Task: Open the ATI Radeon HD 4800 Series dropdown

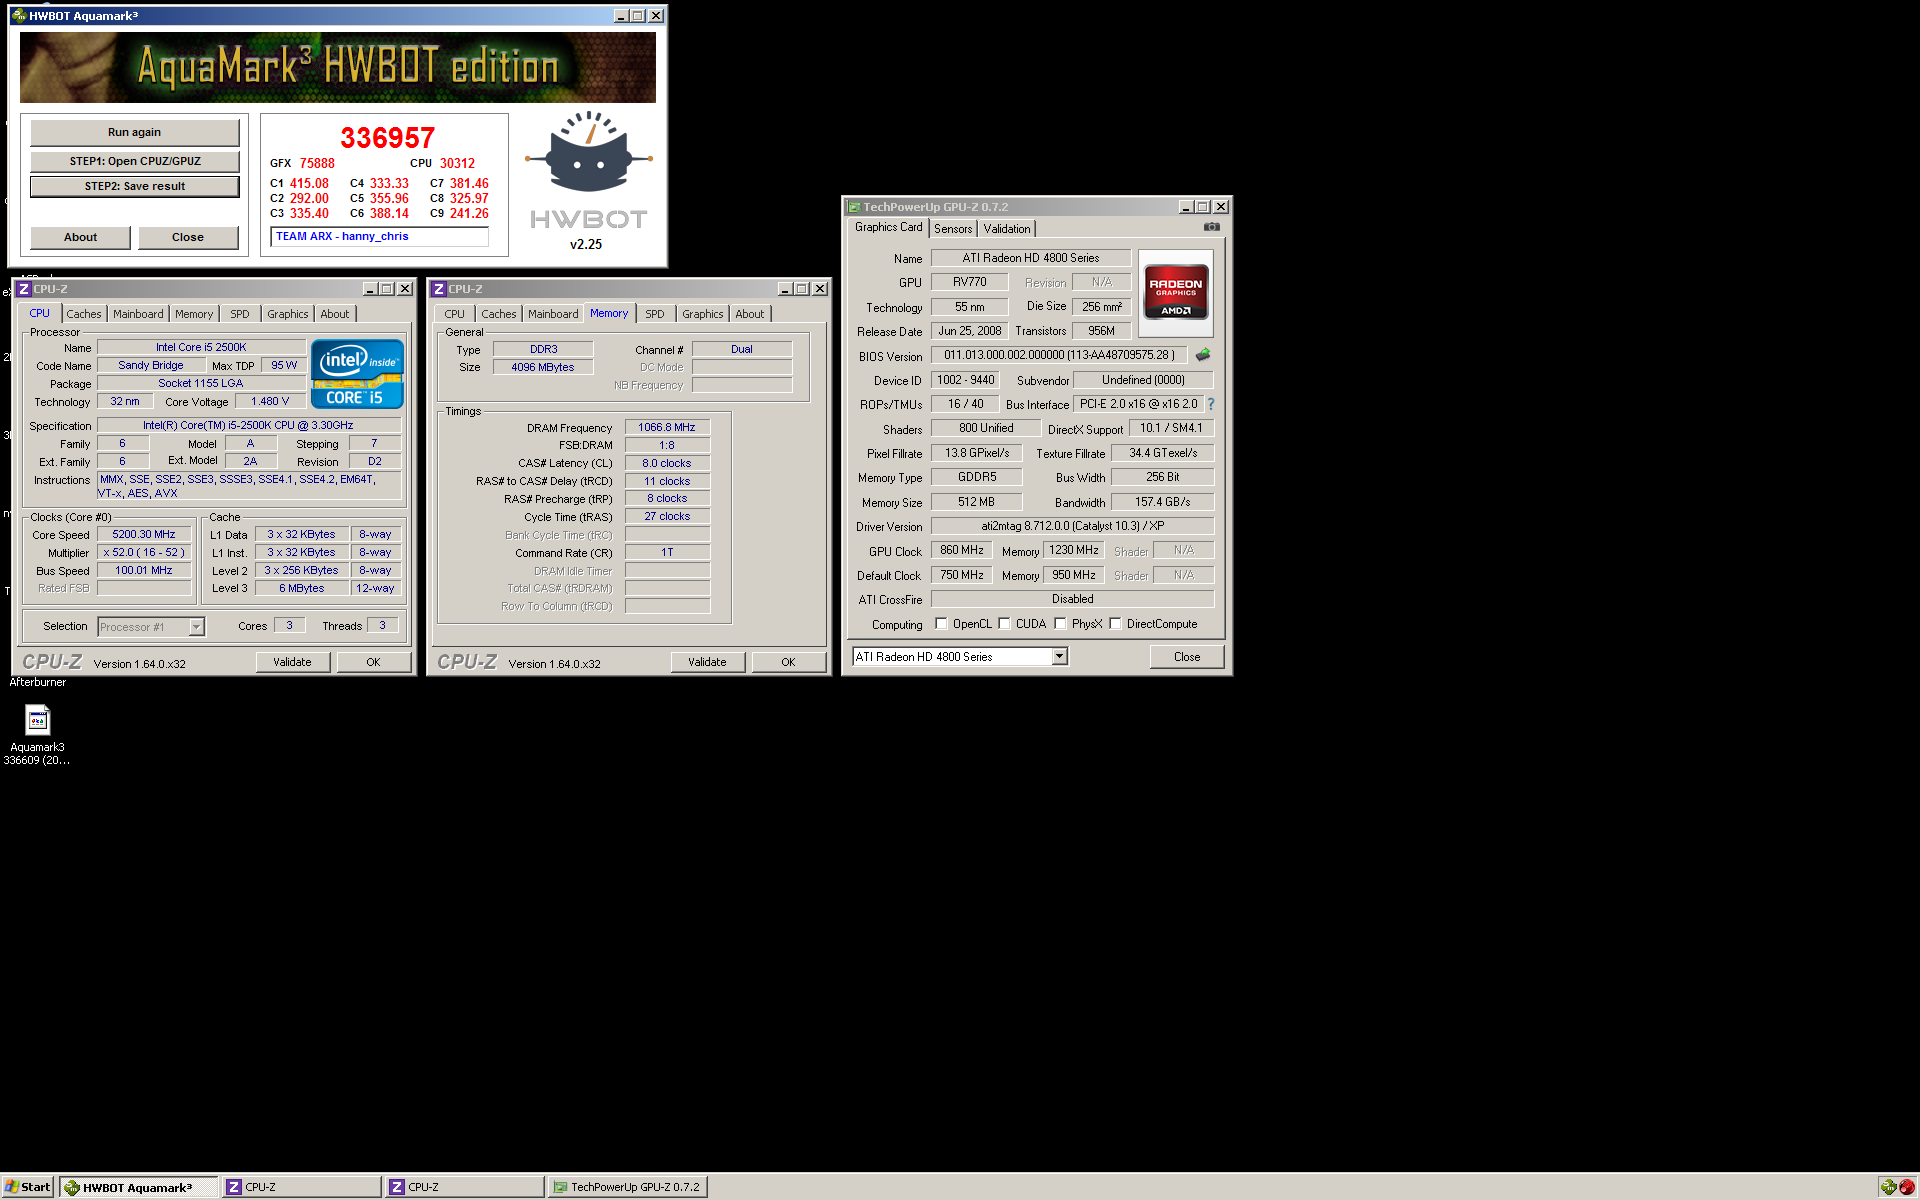Action: point(1059,657)
